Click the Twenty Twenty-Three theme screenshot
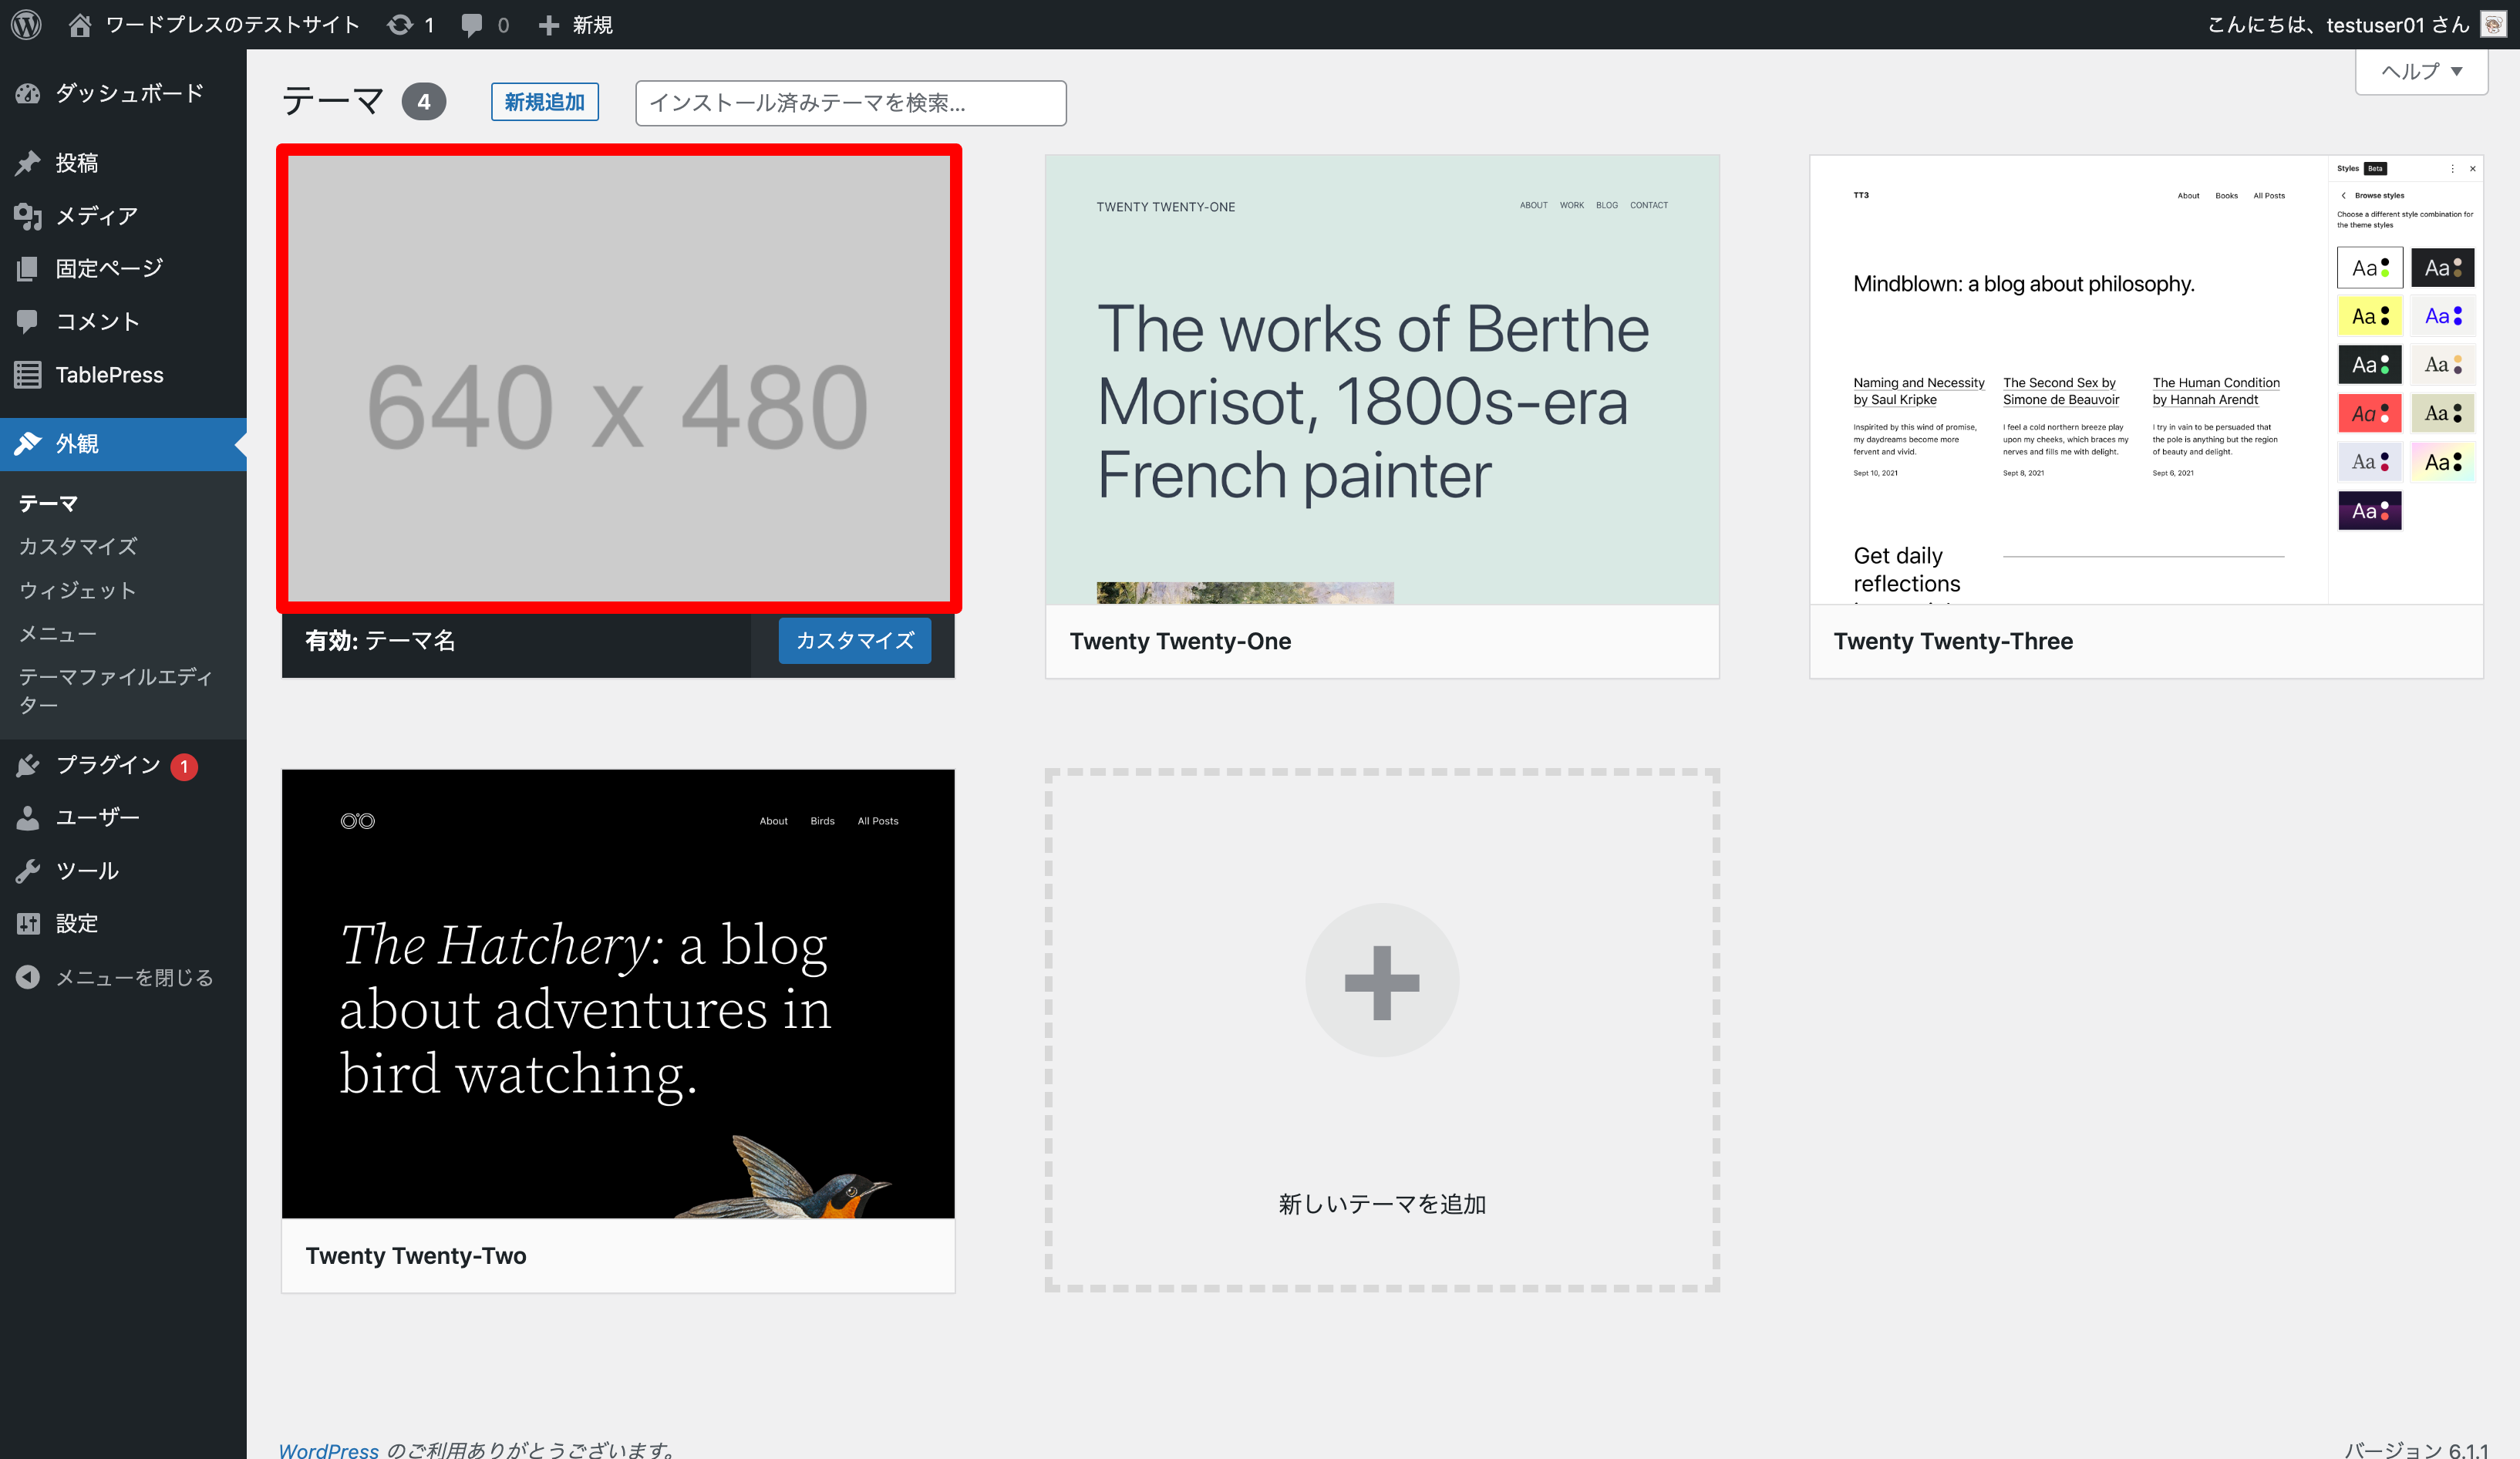The width and height of the screenshot is (2520, 1459). (x=2146, y=379)
